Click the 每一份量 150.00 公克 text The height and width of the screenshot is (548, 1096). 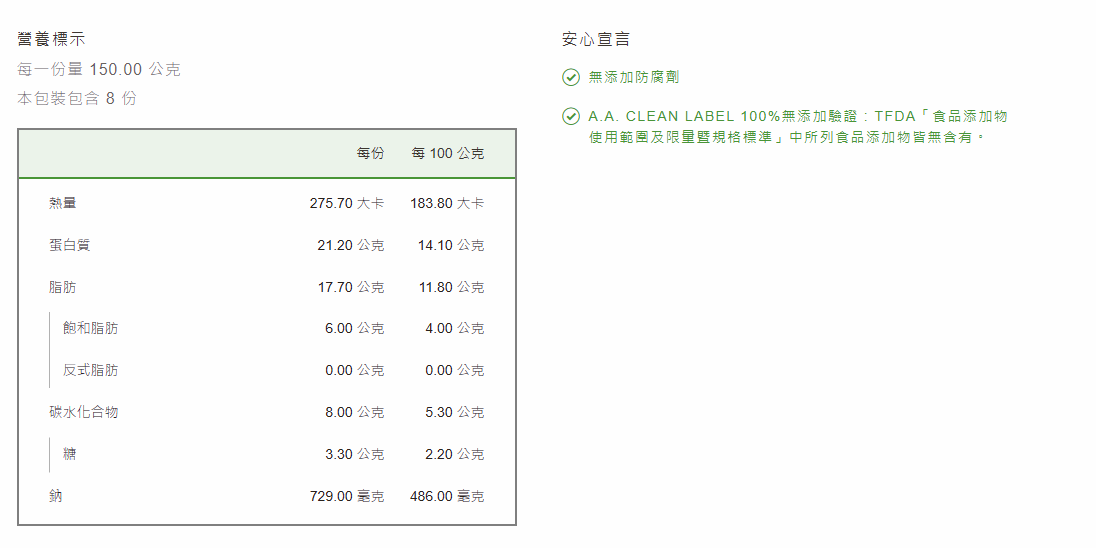[x=99, y=69]
